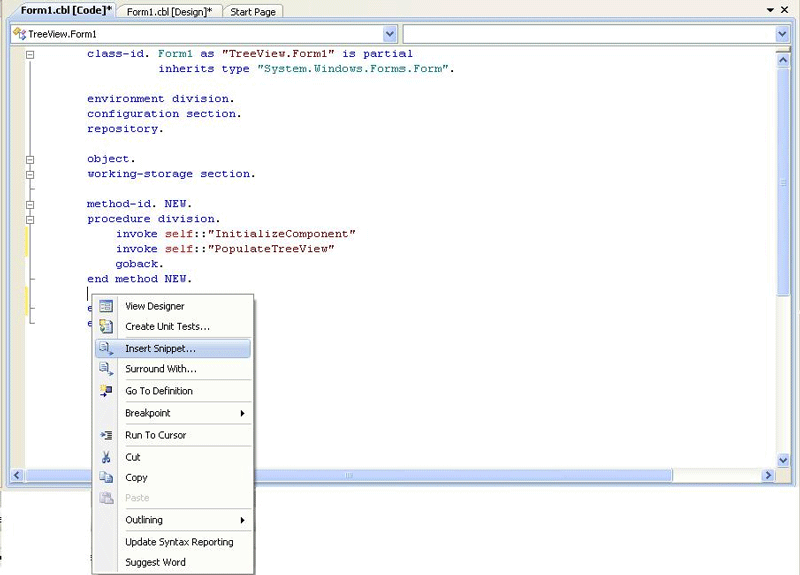The height and width of the screenshot is (575, 800).
Task: Click the vertical scrollbar down arrow
Action: [783, 459]
